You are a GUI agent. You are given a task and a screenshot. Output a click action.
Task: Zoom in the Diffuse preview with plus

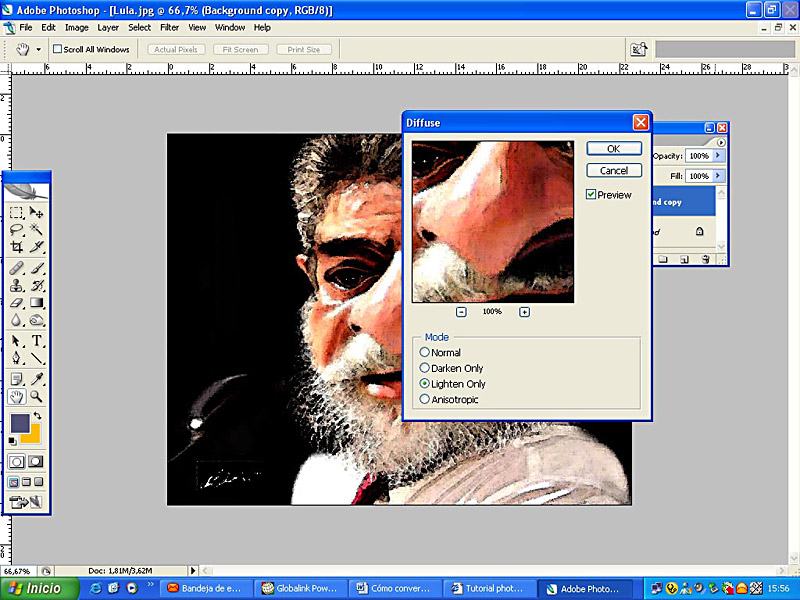point(524,312)
